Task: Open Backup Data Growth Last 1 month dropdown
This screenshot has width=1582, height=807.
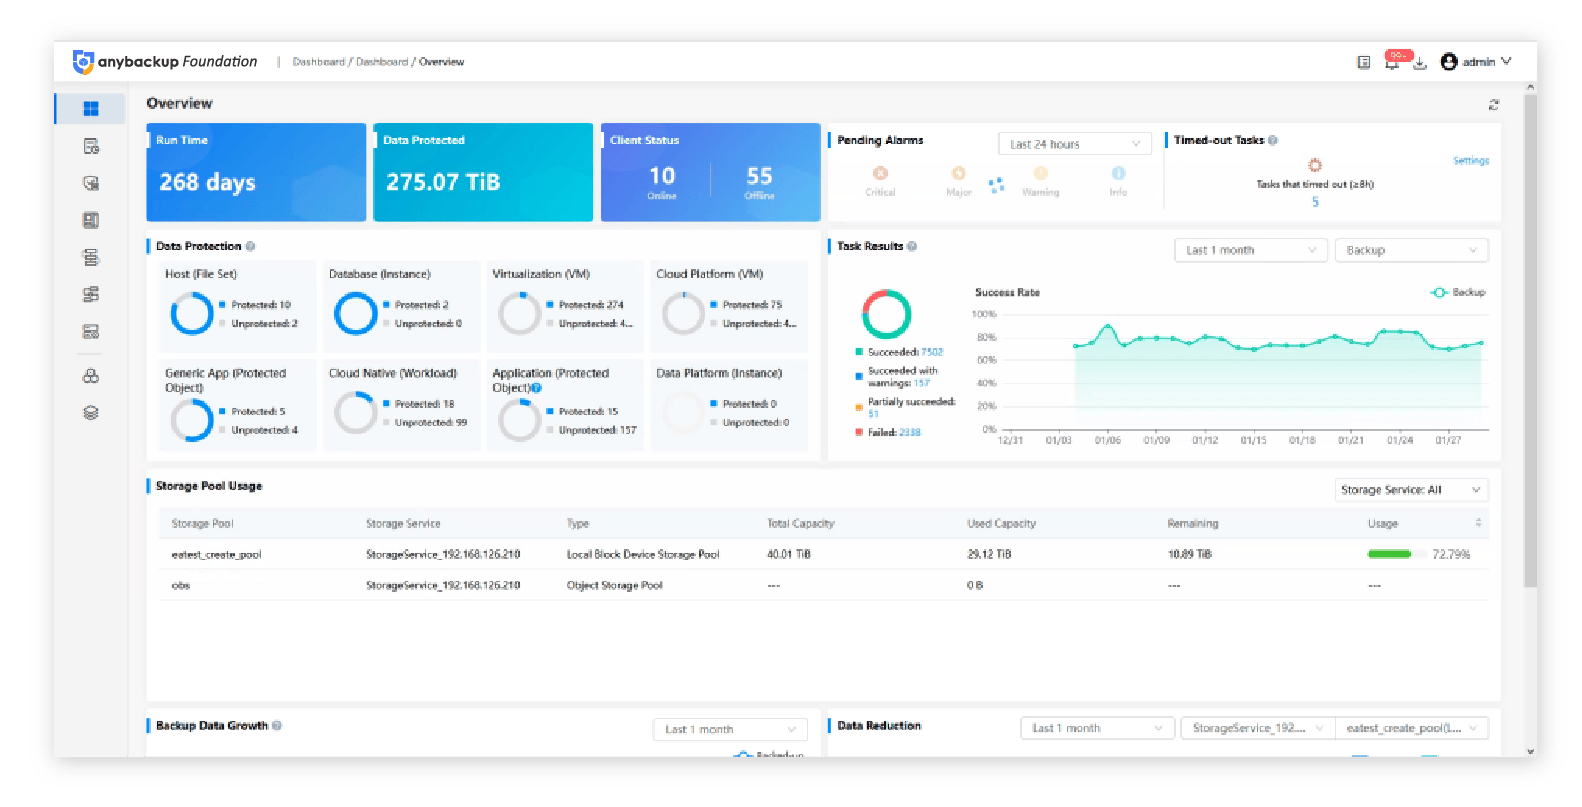Action: tap(730, 730)
